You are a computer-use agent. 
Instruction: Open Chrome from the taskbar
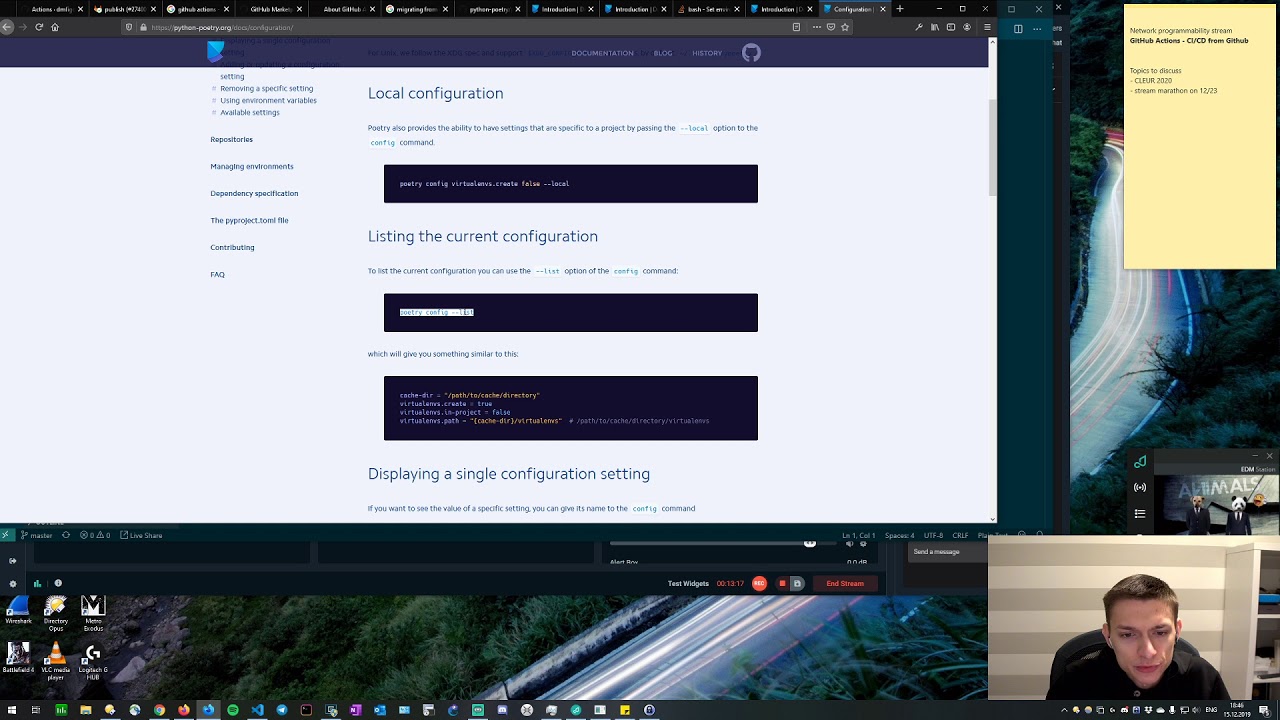point(159,710)
